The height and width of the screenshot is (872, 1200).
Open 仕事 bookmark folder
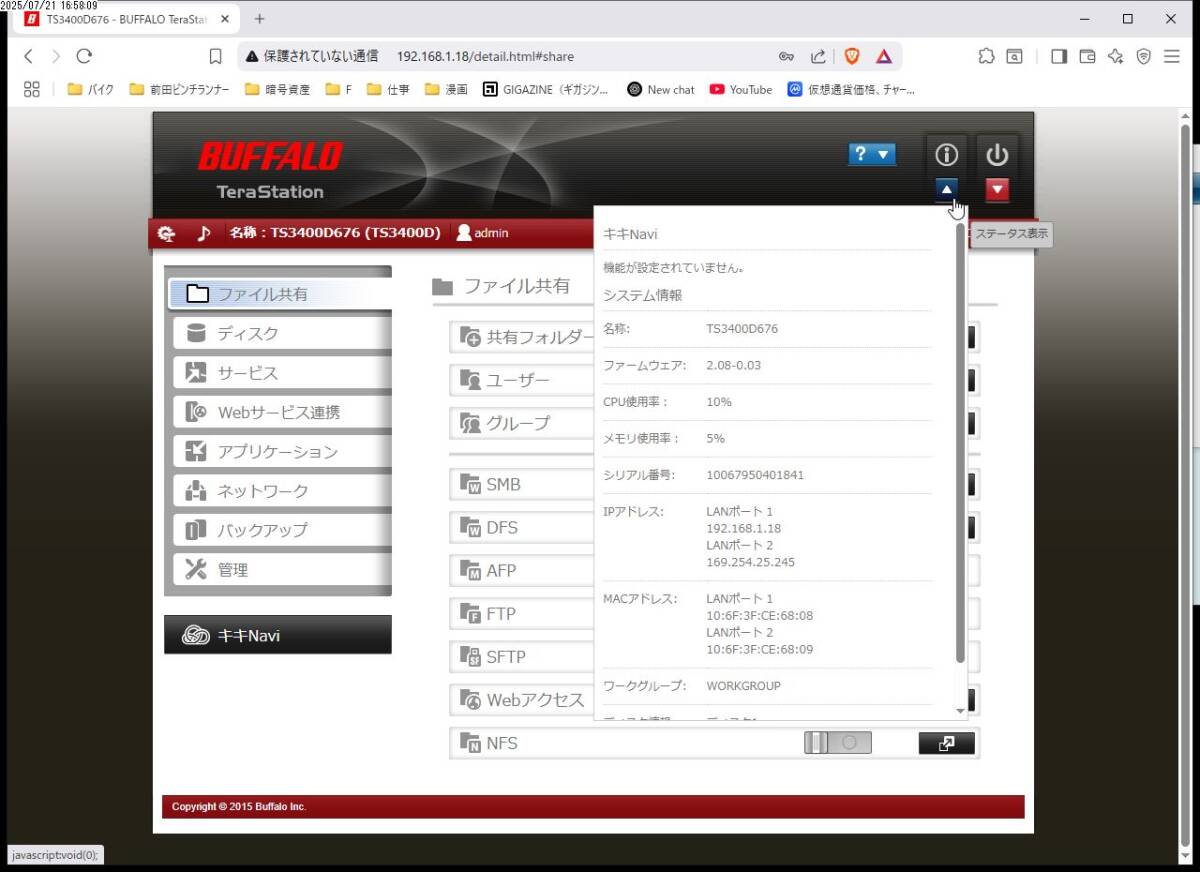point(388,89)
